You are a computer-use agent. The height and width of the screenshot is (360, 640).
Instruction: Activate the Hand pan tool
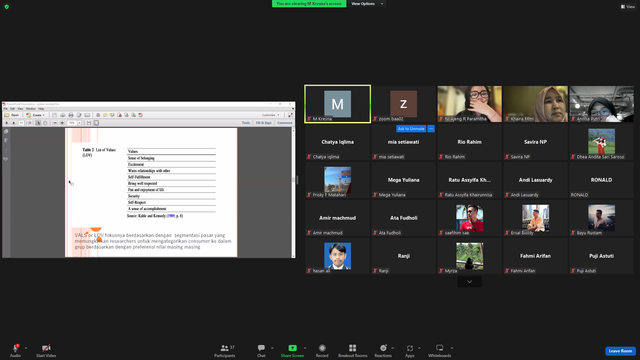click(x=45, y=123)
